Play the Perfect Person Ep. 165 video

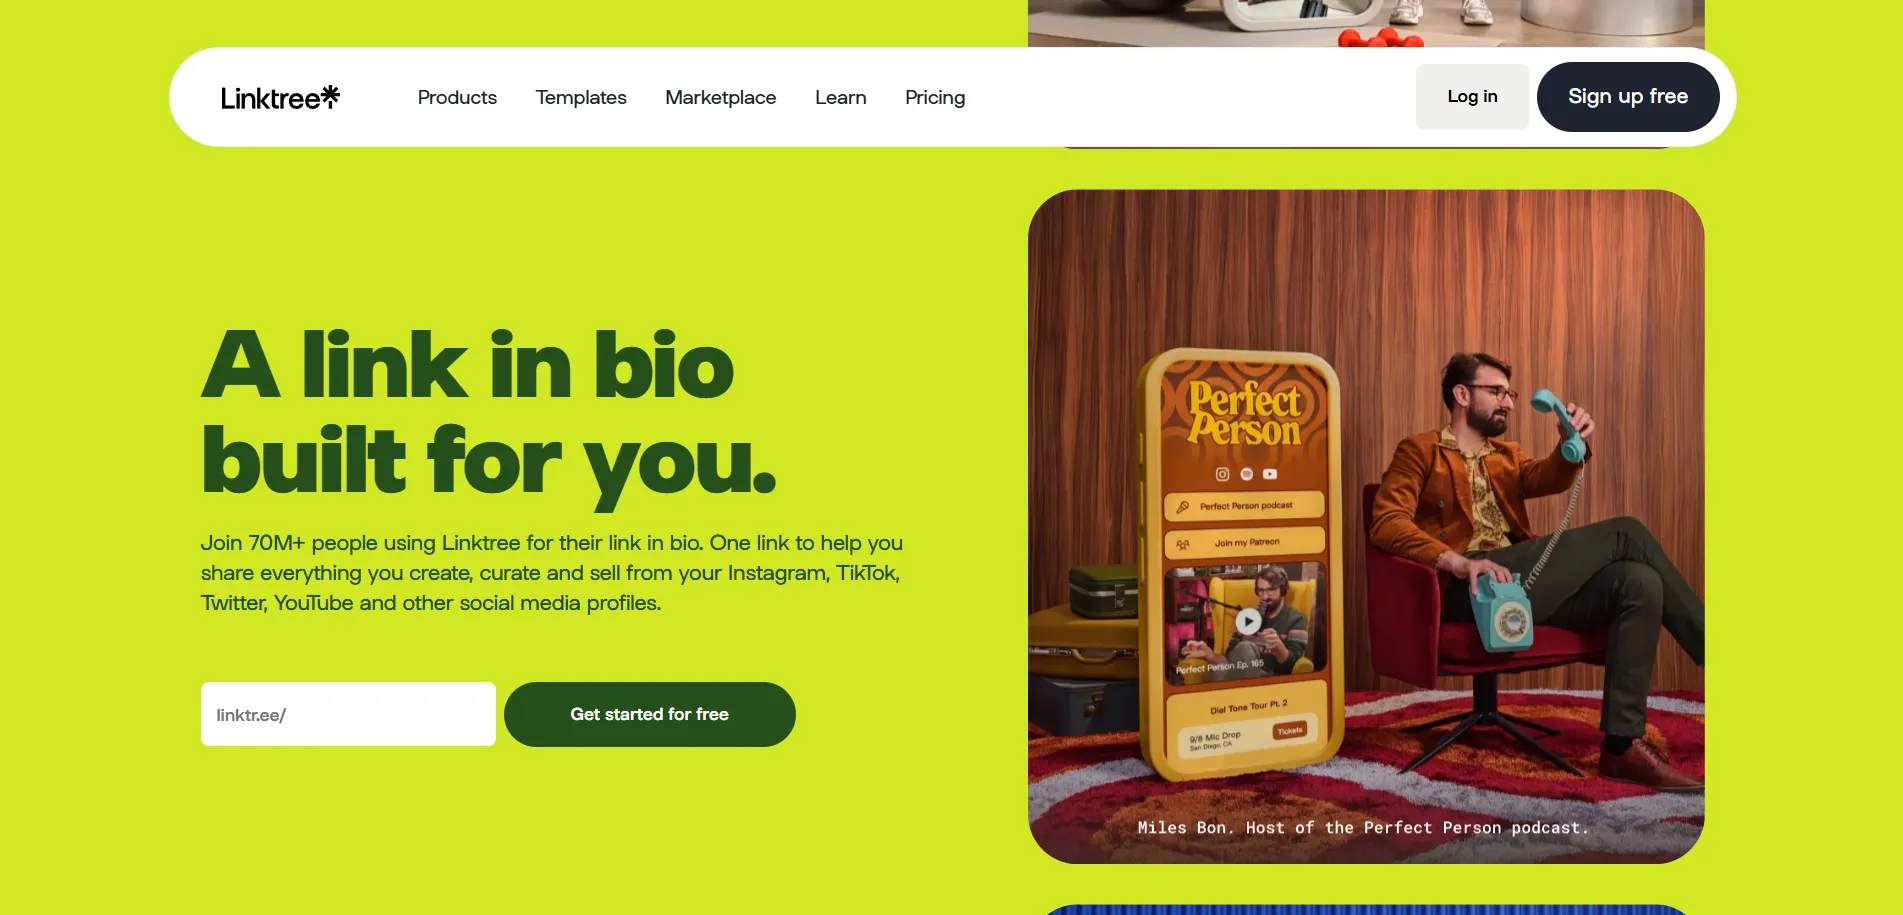point(1248,622)
